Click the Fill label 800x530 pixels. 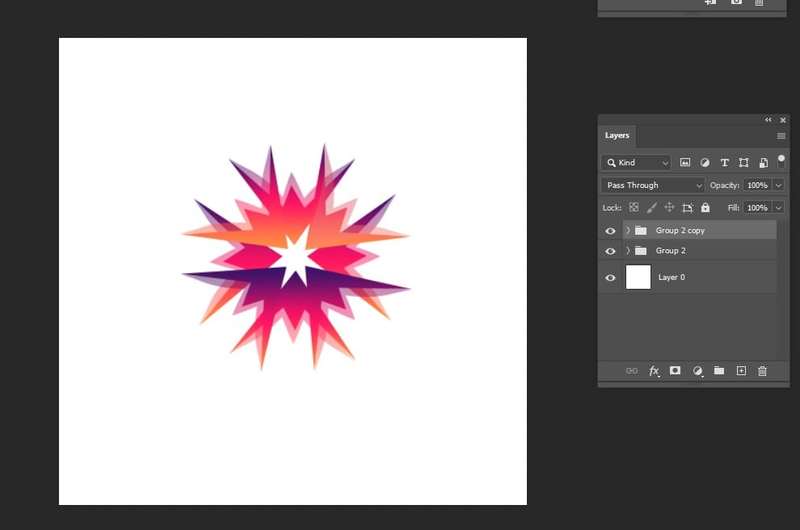pos(733,208)
